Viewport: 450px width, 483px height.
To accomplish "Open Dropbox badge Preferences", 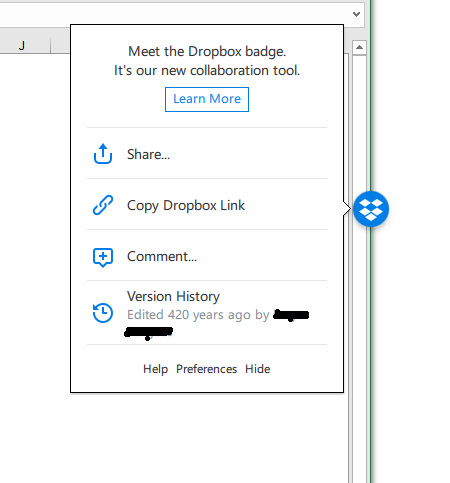I will tap(206, 369).
